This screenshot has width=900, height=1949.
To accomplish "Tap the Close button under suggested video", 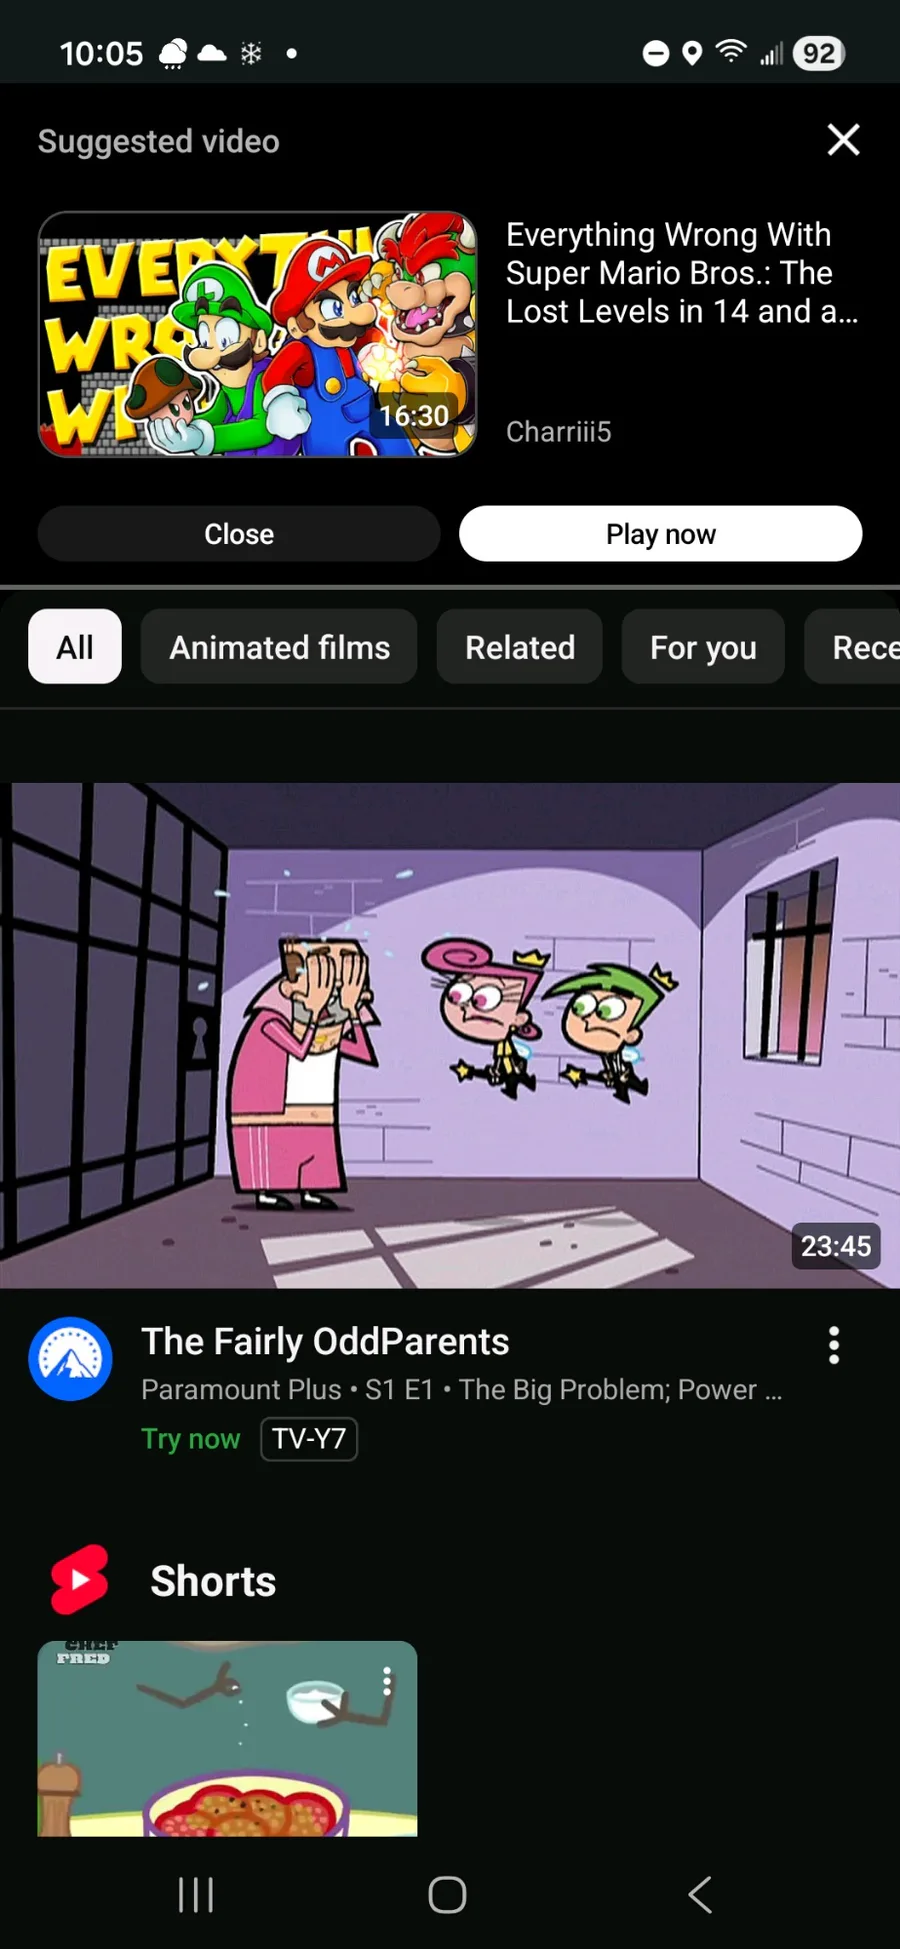I will point(239,534).
